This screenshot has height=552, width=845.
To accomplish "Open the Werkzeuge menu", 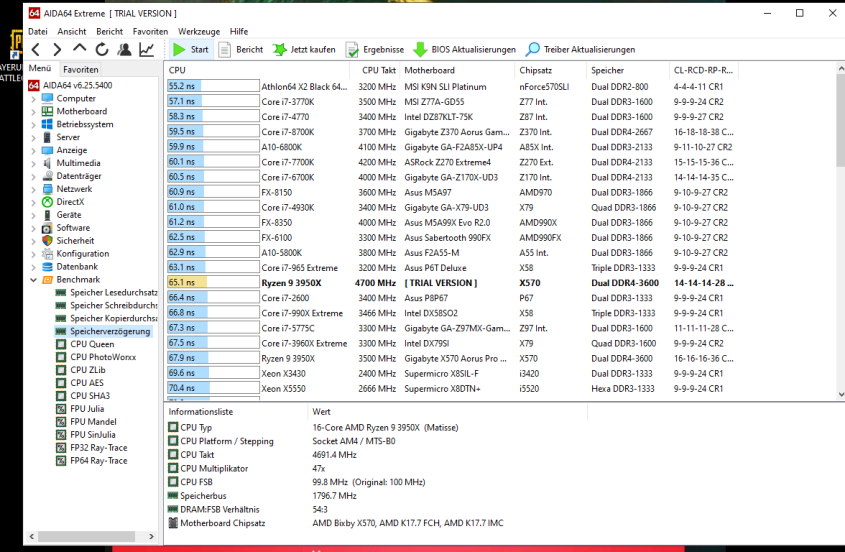I will coord(199,31).
